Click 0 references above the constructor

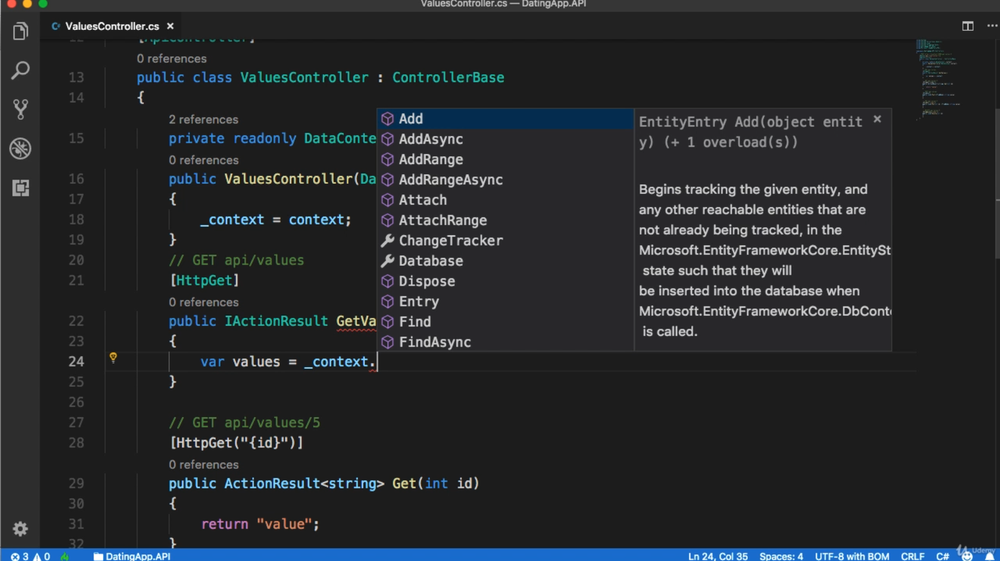pyautogui.click(x=203, y=160)
